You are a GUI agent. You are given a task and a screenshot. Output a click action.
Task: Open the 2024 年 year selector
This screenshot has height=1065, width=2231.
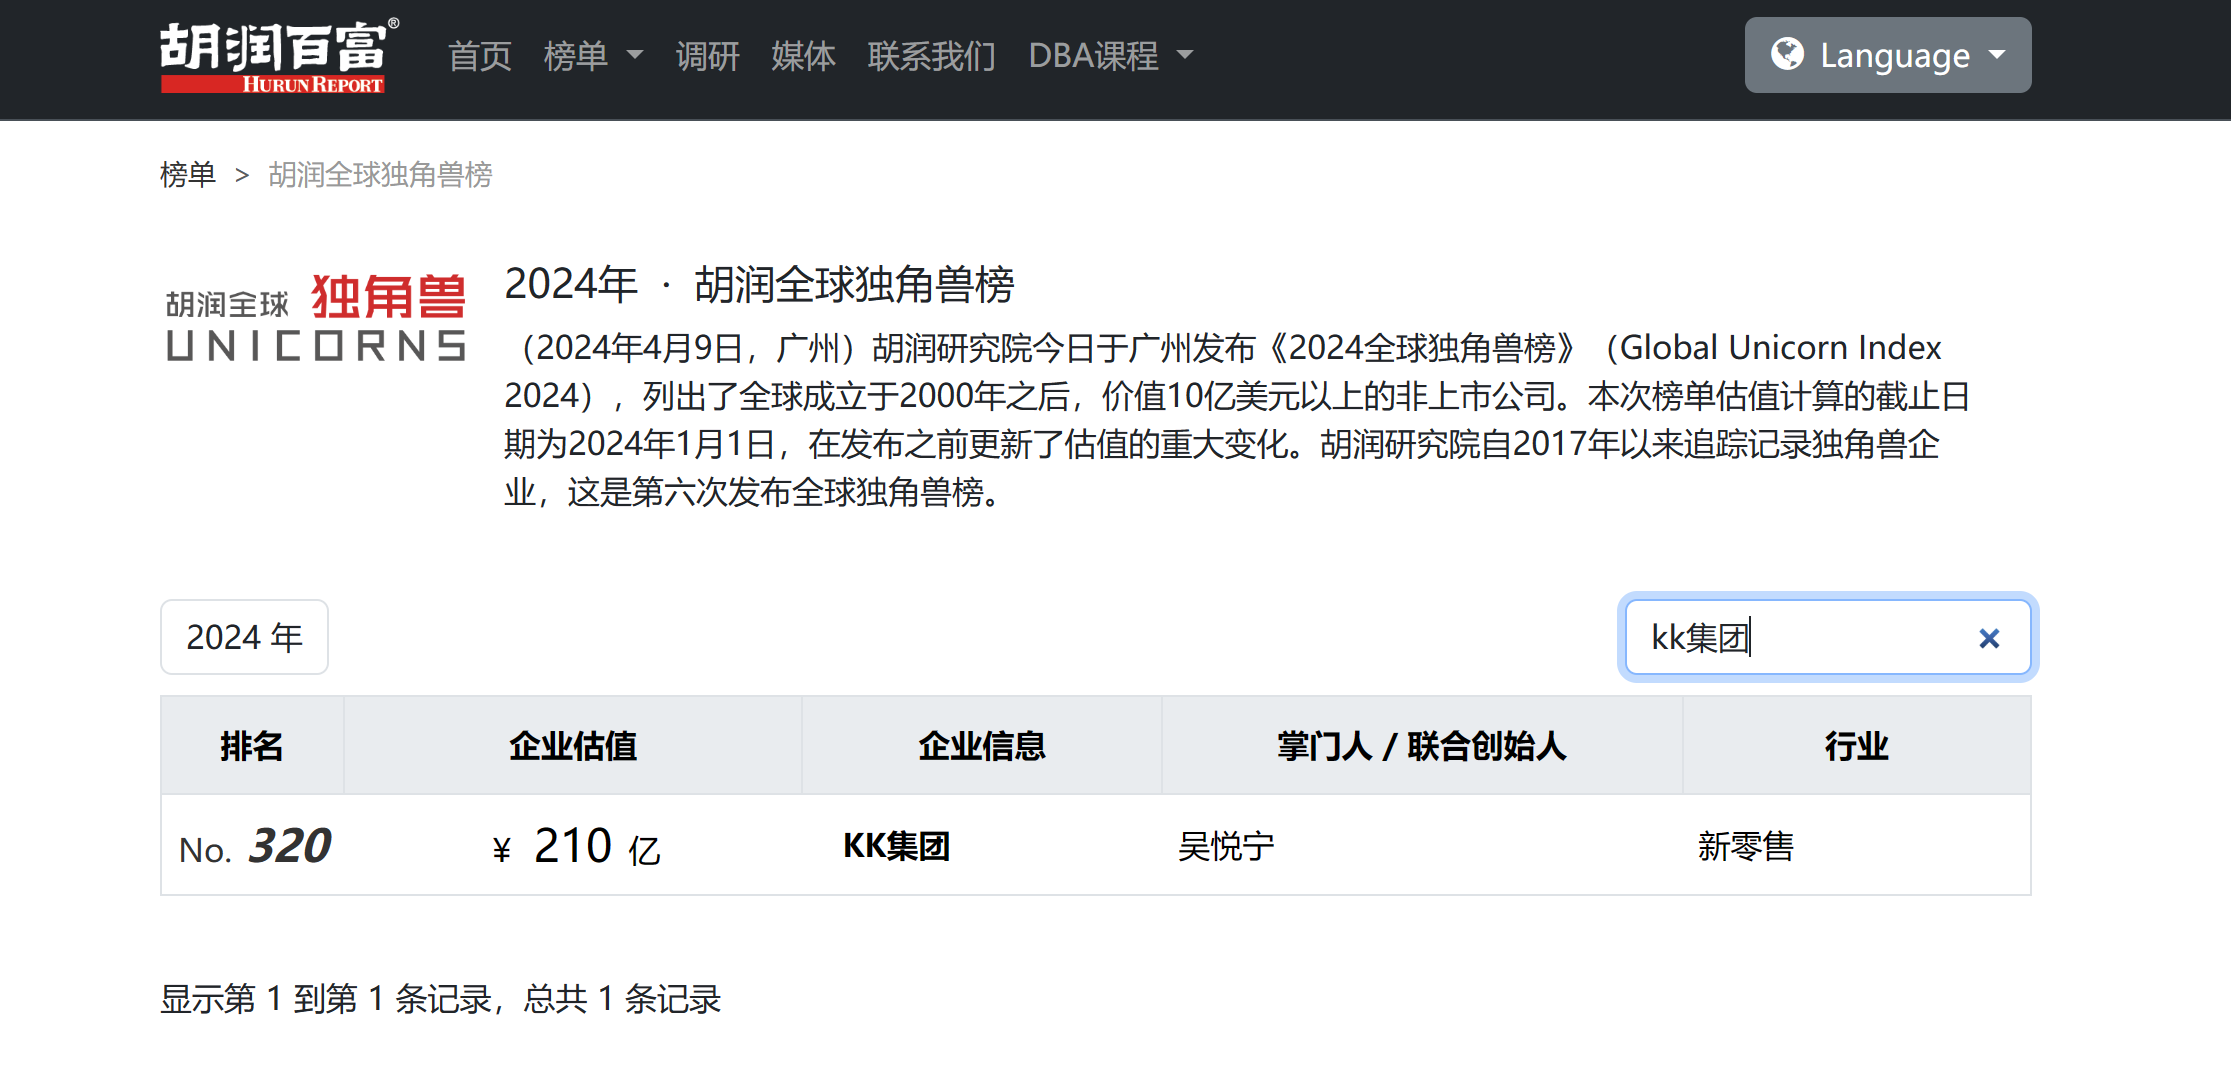point(244,637)
